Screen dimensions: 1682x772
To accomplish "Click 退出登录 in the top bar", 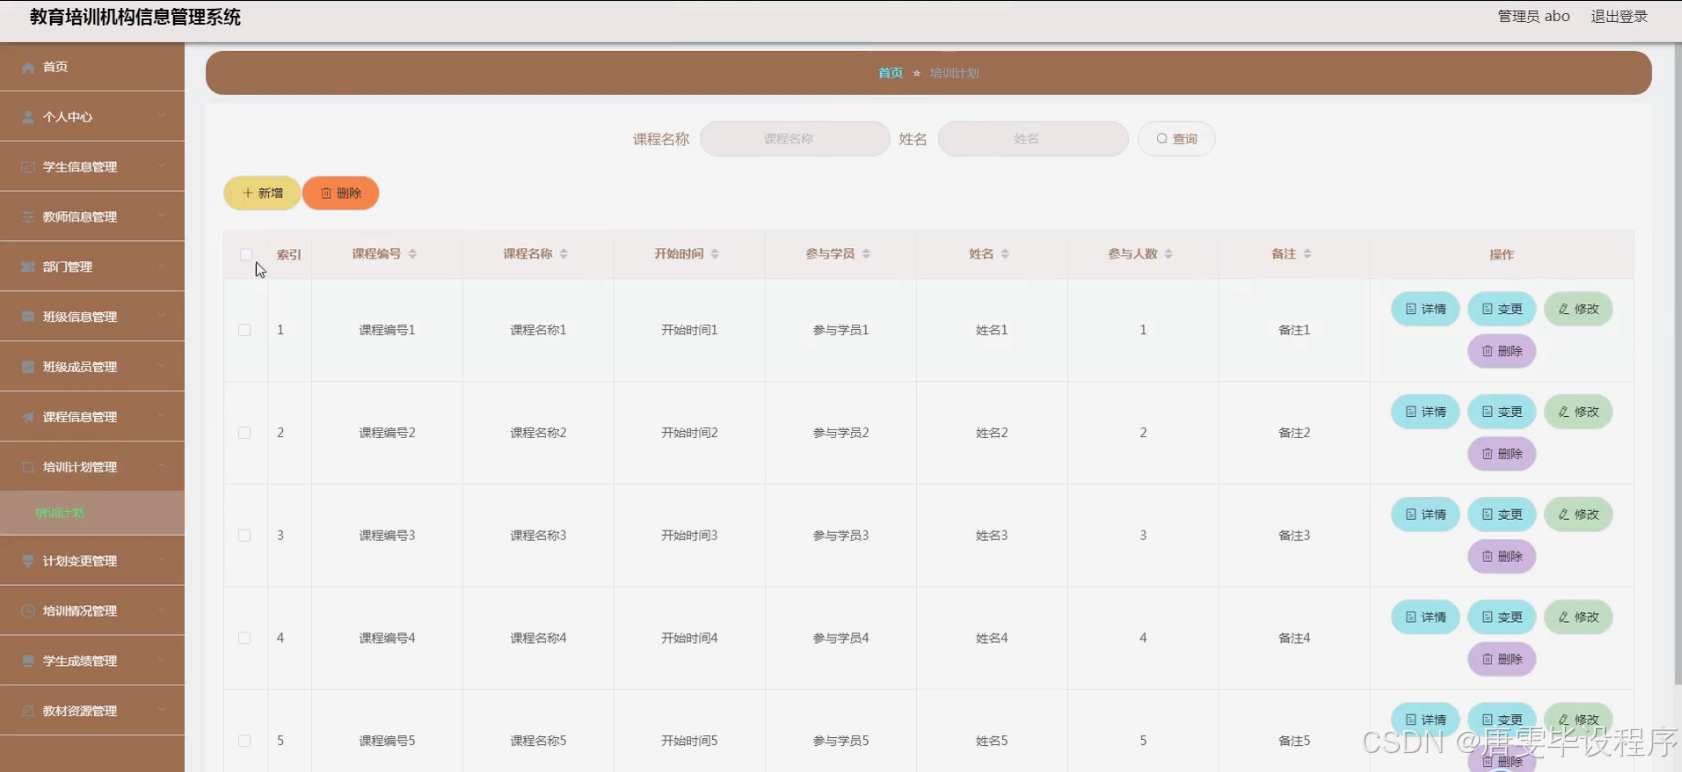I will 1619,16.
